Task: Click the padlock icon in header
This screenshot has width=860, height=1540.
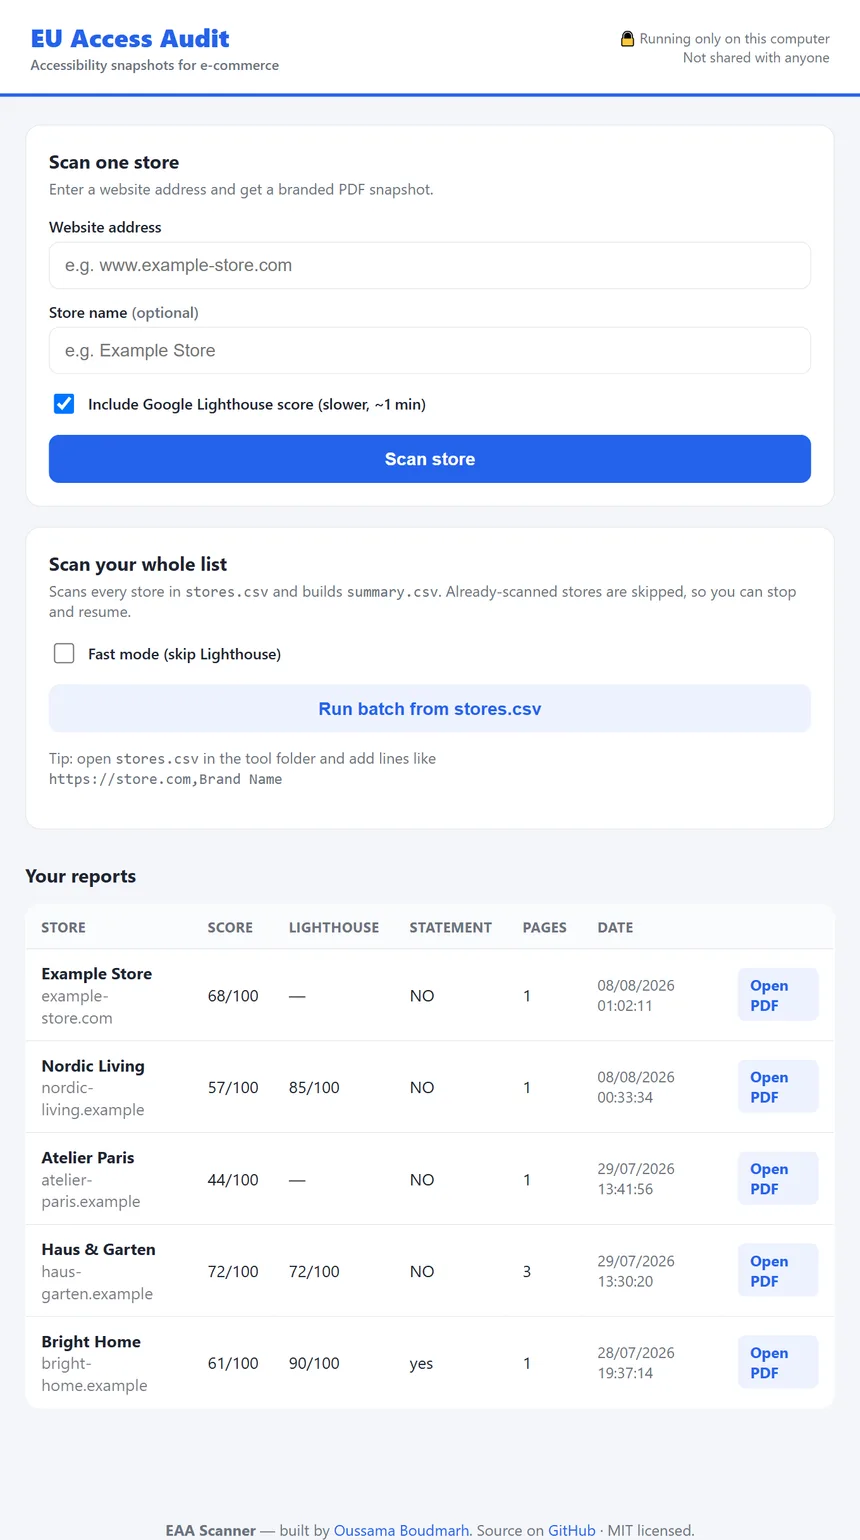Action: [627, 39]
